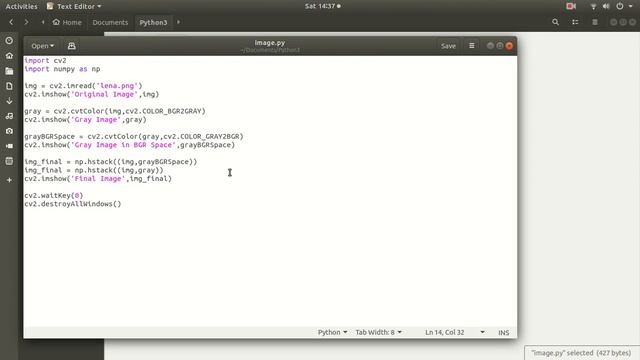
Task: Click the power icon in the top bar
Action: pyautogui.click(x=620, y=6)
